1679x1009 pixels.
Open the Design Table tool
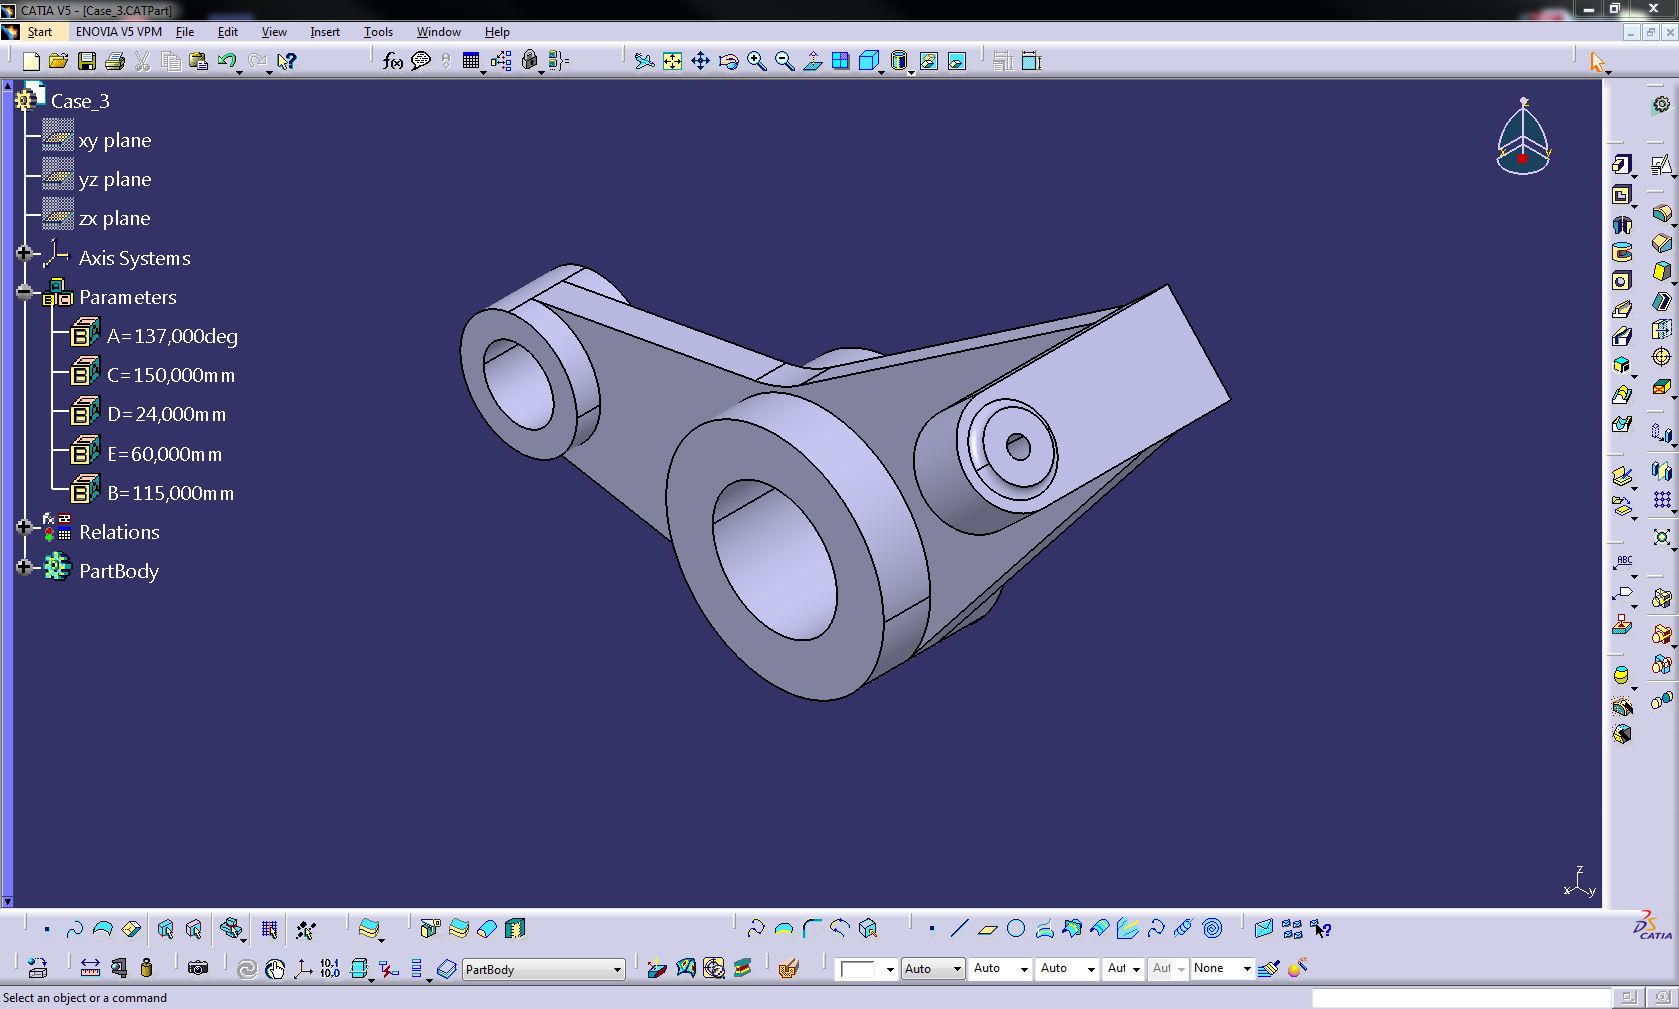tap(471, 62)
